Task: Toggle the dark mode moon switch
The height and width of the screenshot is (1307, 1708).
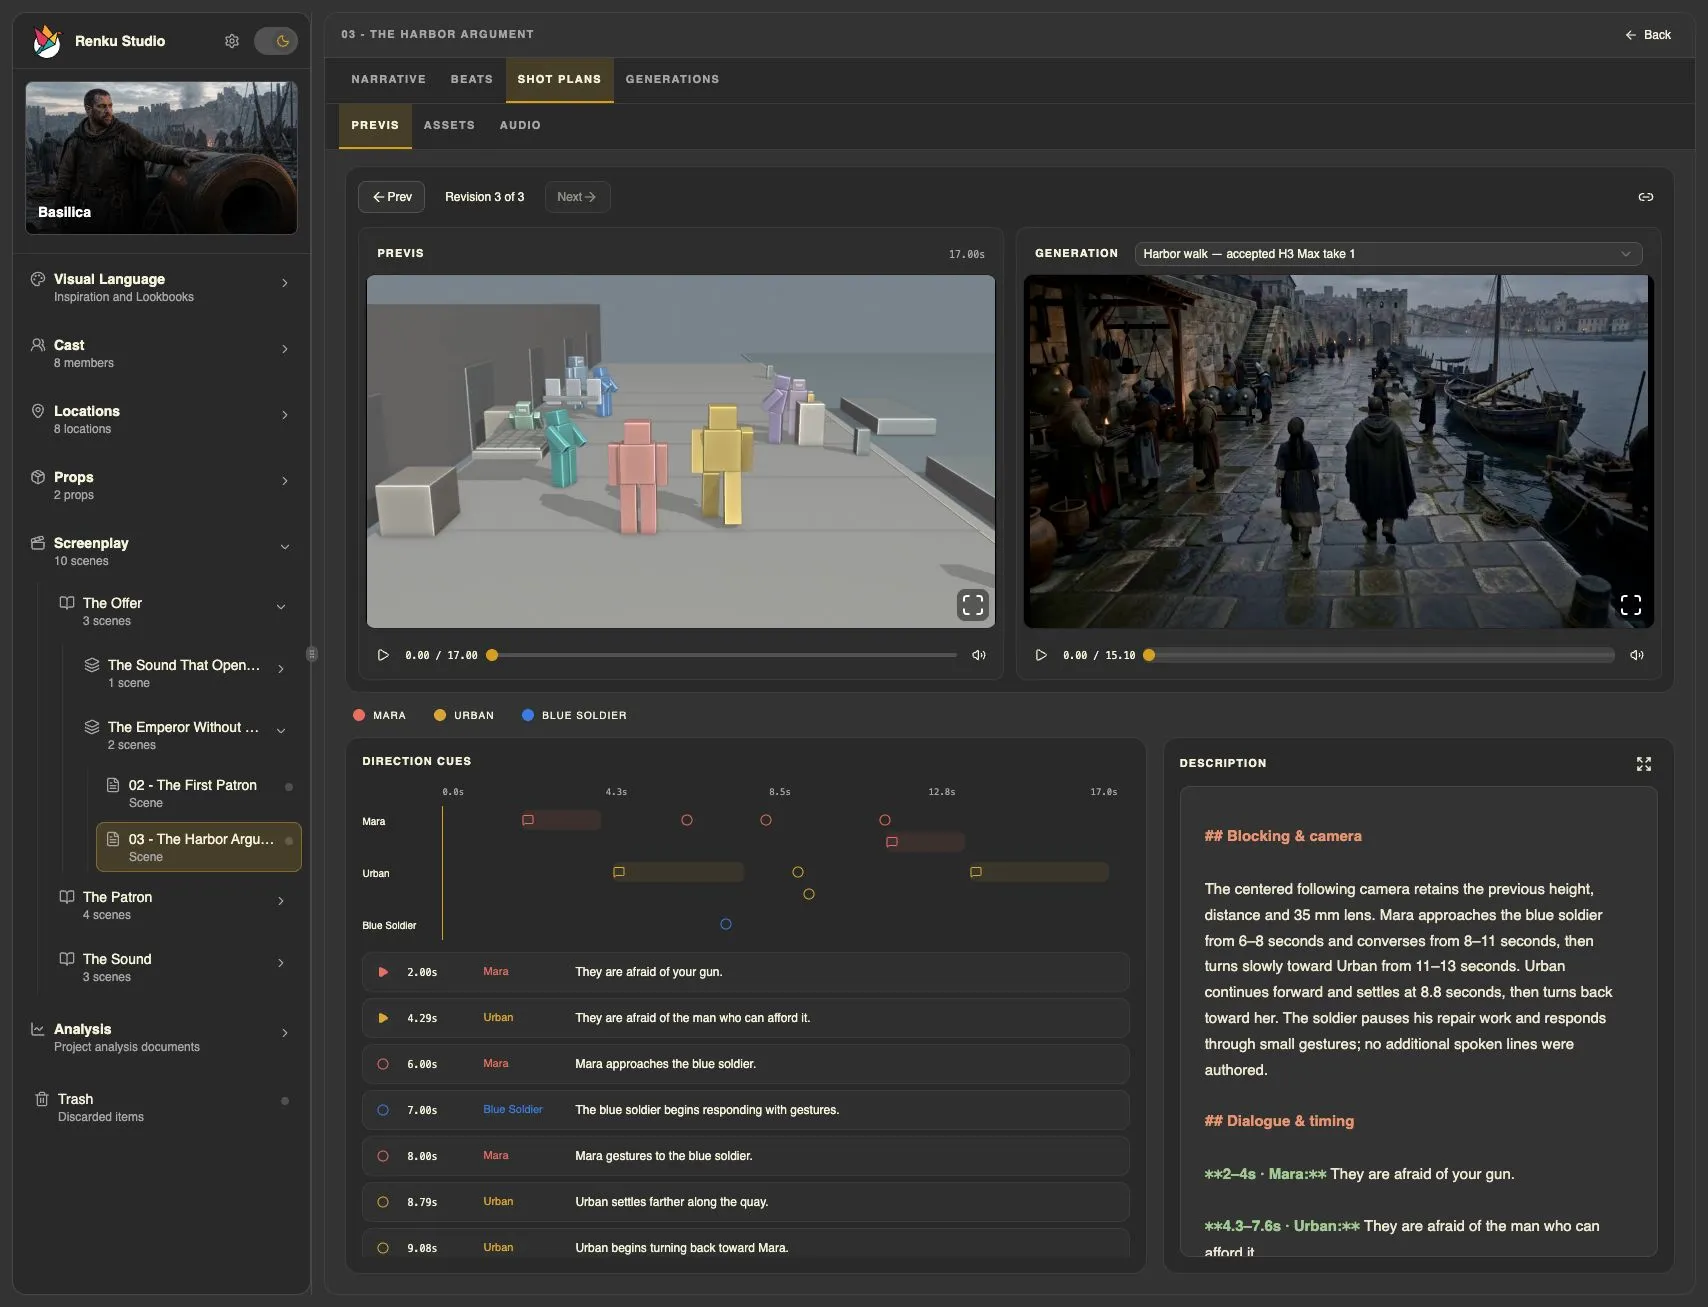Action: coord(276,41)
